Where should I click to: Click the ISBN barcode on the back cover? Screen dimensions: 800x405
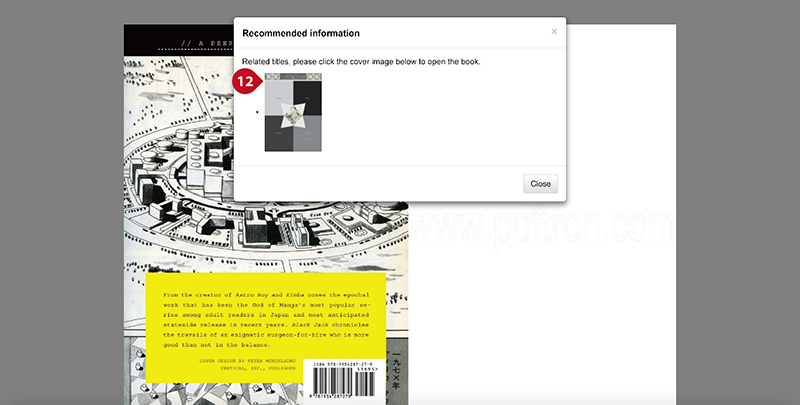pos(344,380)
